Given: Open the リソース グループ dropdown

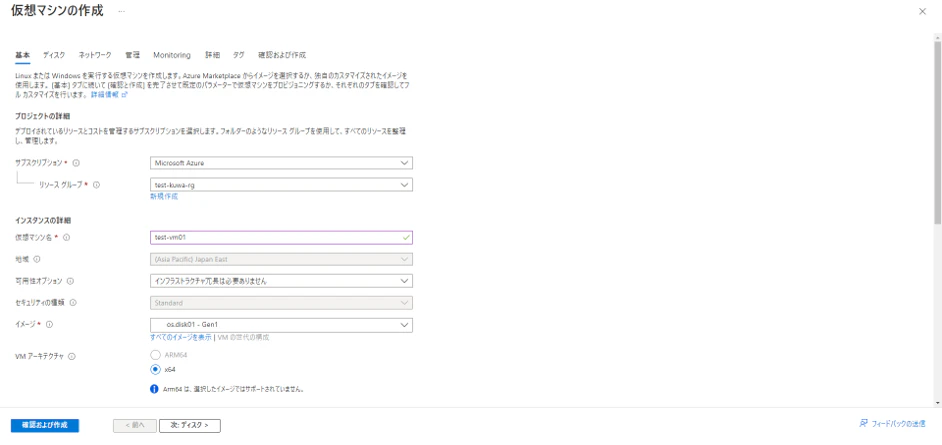Looking at the screenshot, I should (281, 185).
